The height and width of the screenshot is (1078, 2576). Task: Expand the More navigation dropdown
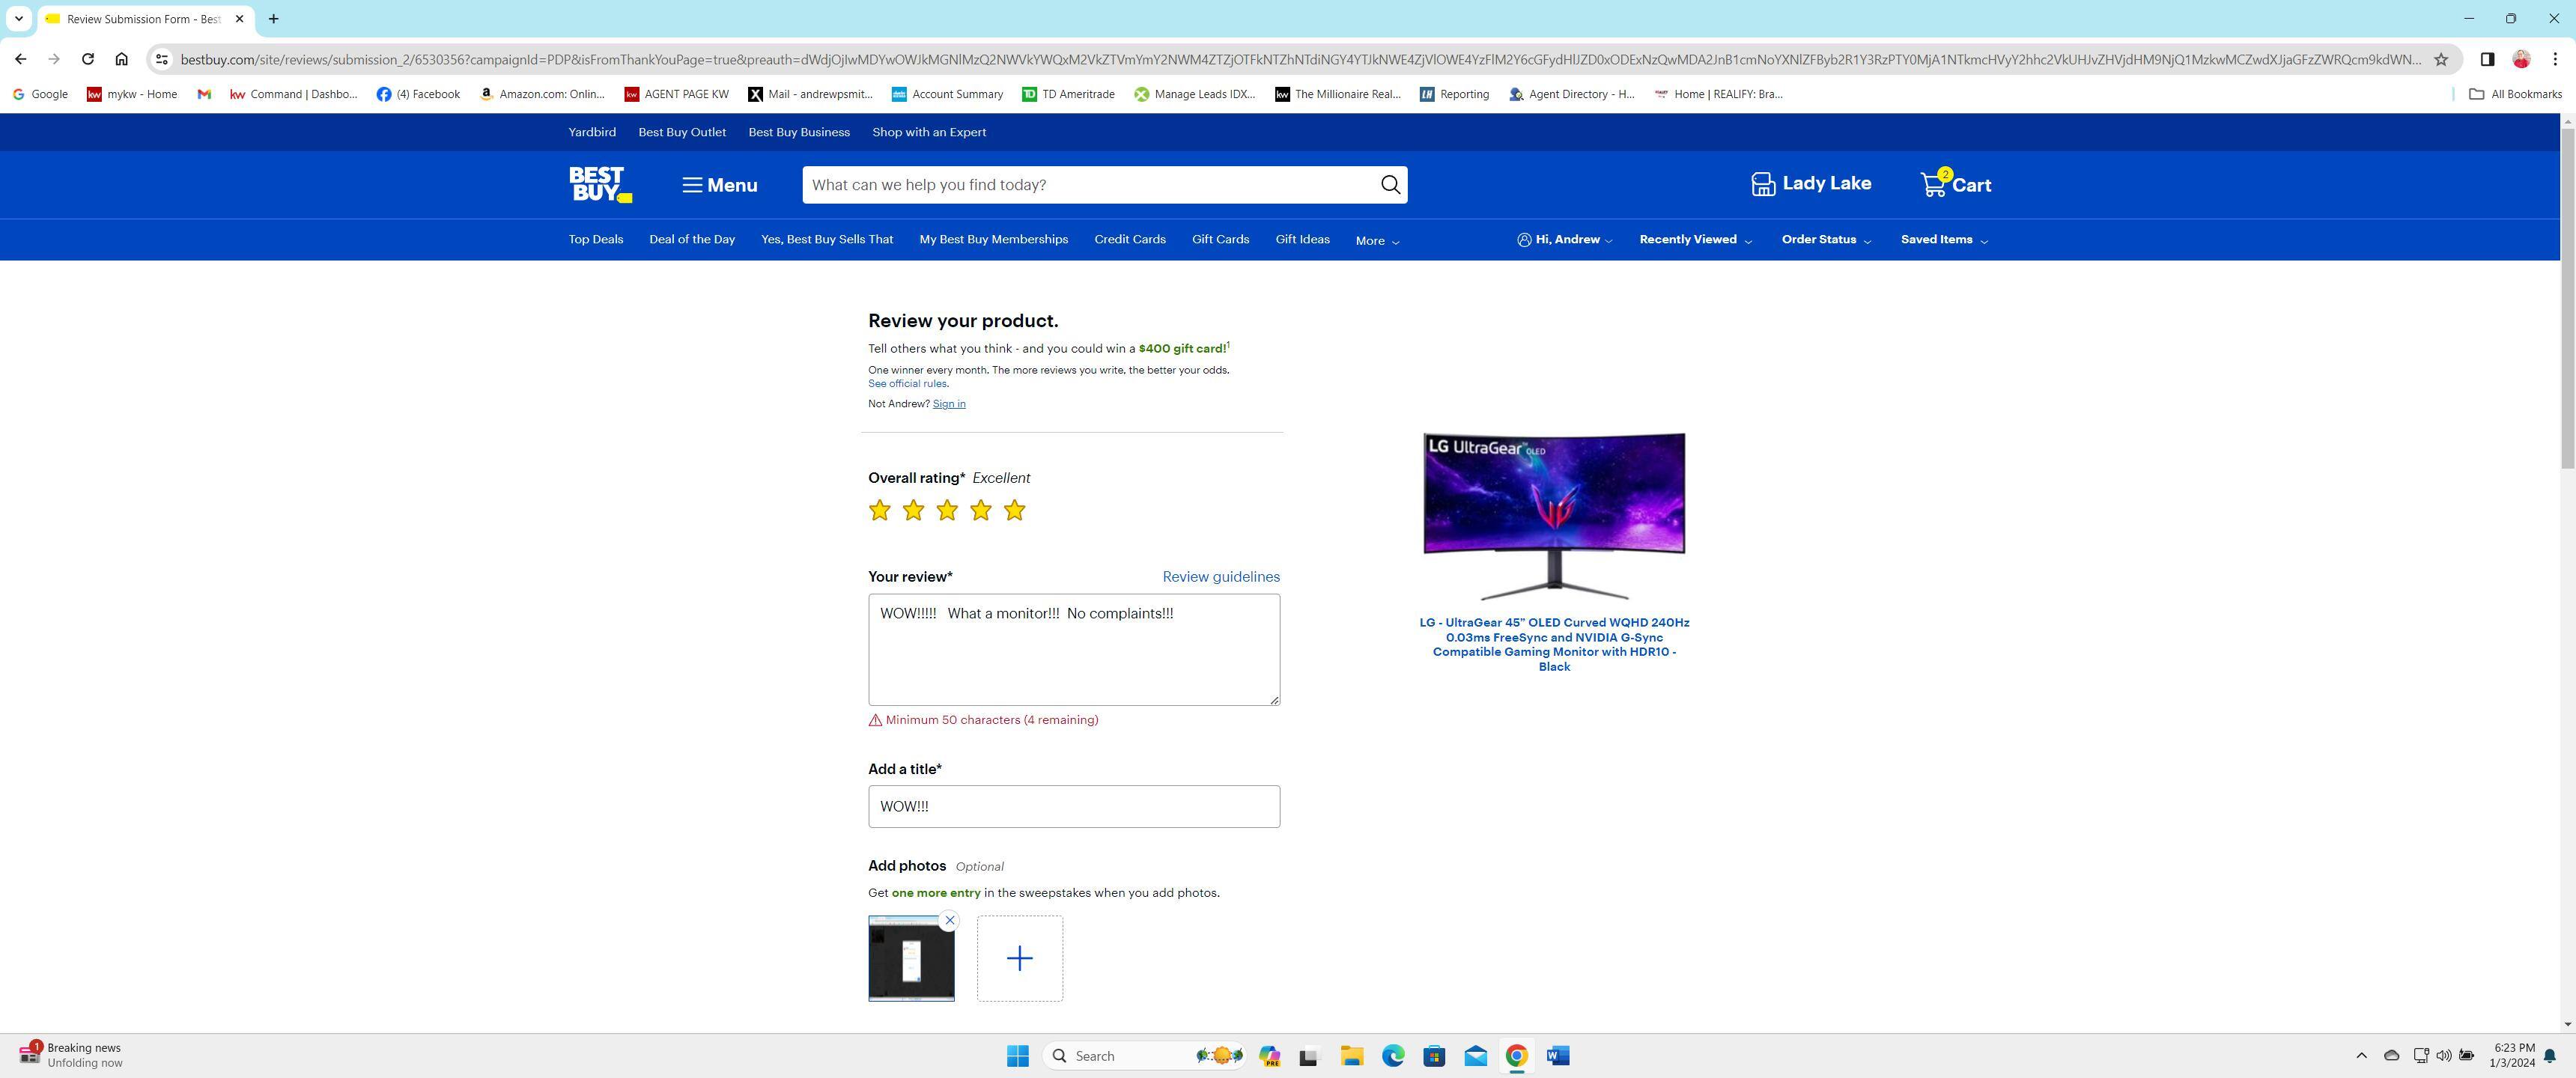pyautogui.click(x=1377, y=241)
